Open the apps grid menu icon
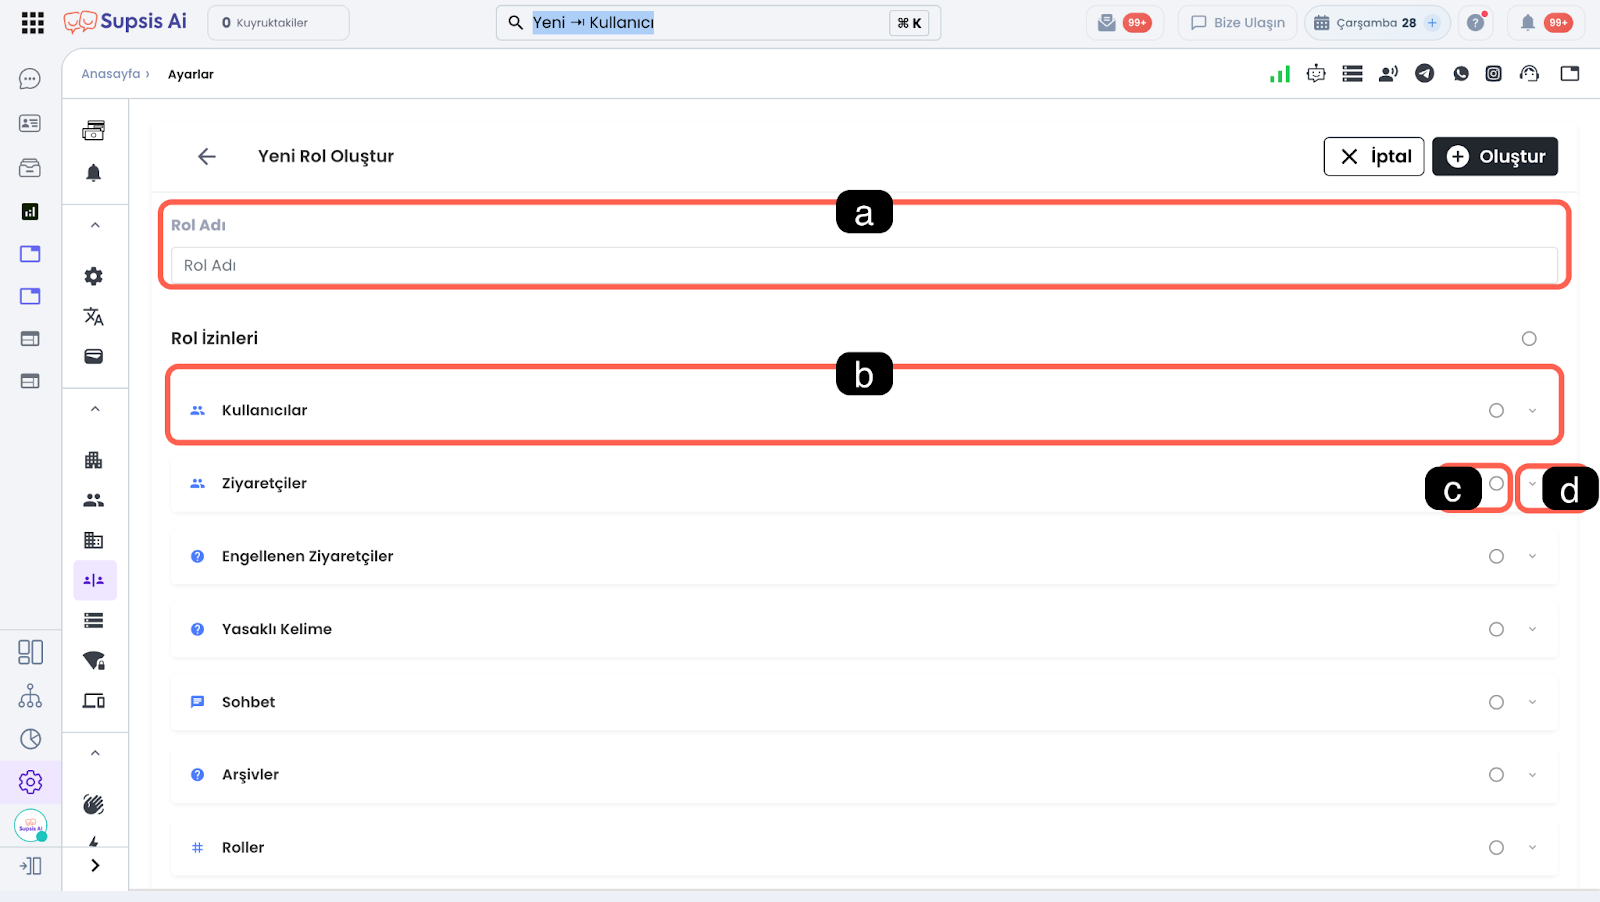The image size is (1600, 902). click(x=32, y=22)
